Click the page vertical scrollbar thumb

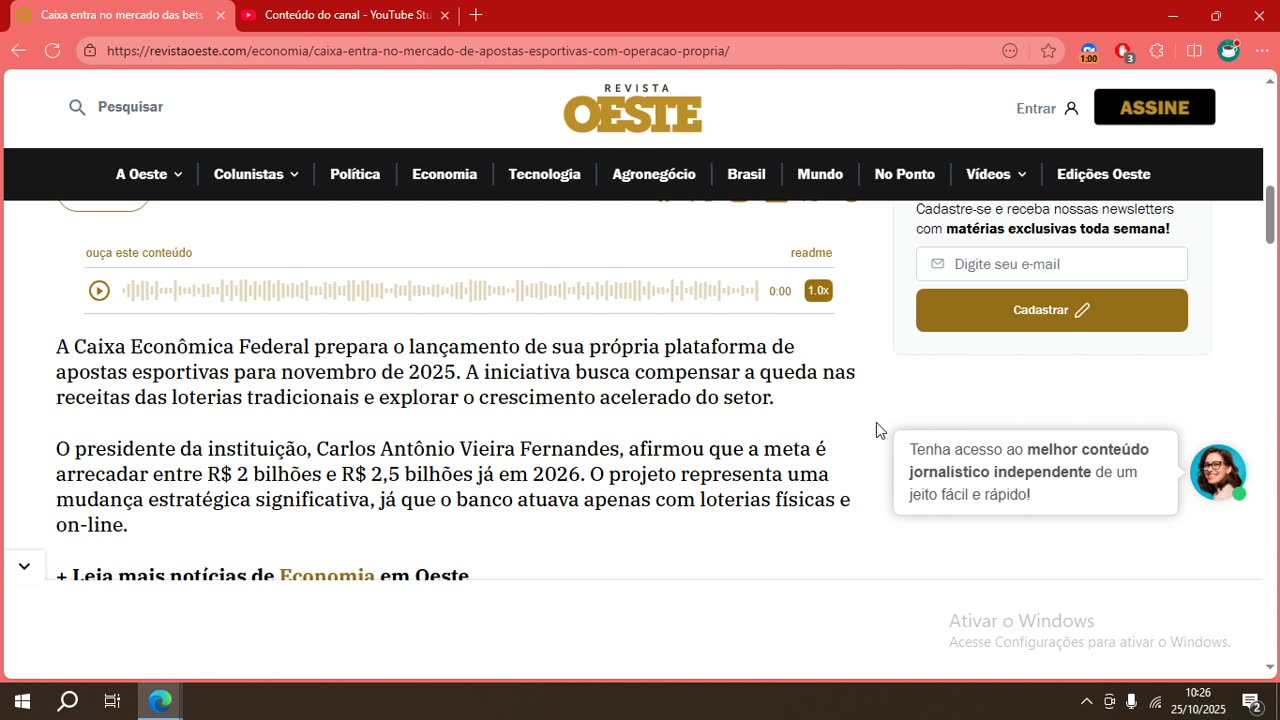1270,214
